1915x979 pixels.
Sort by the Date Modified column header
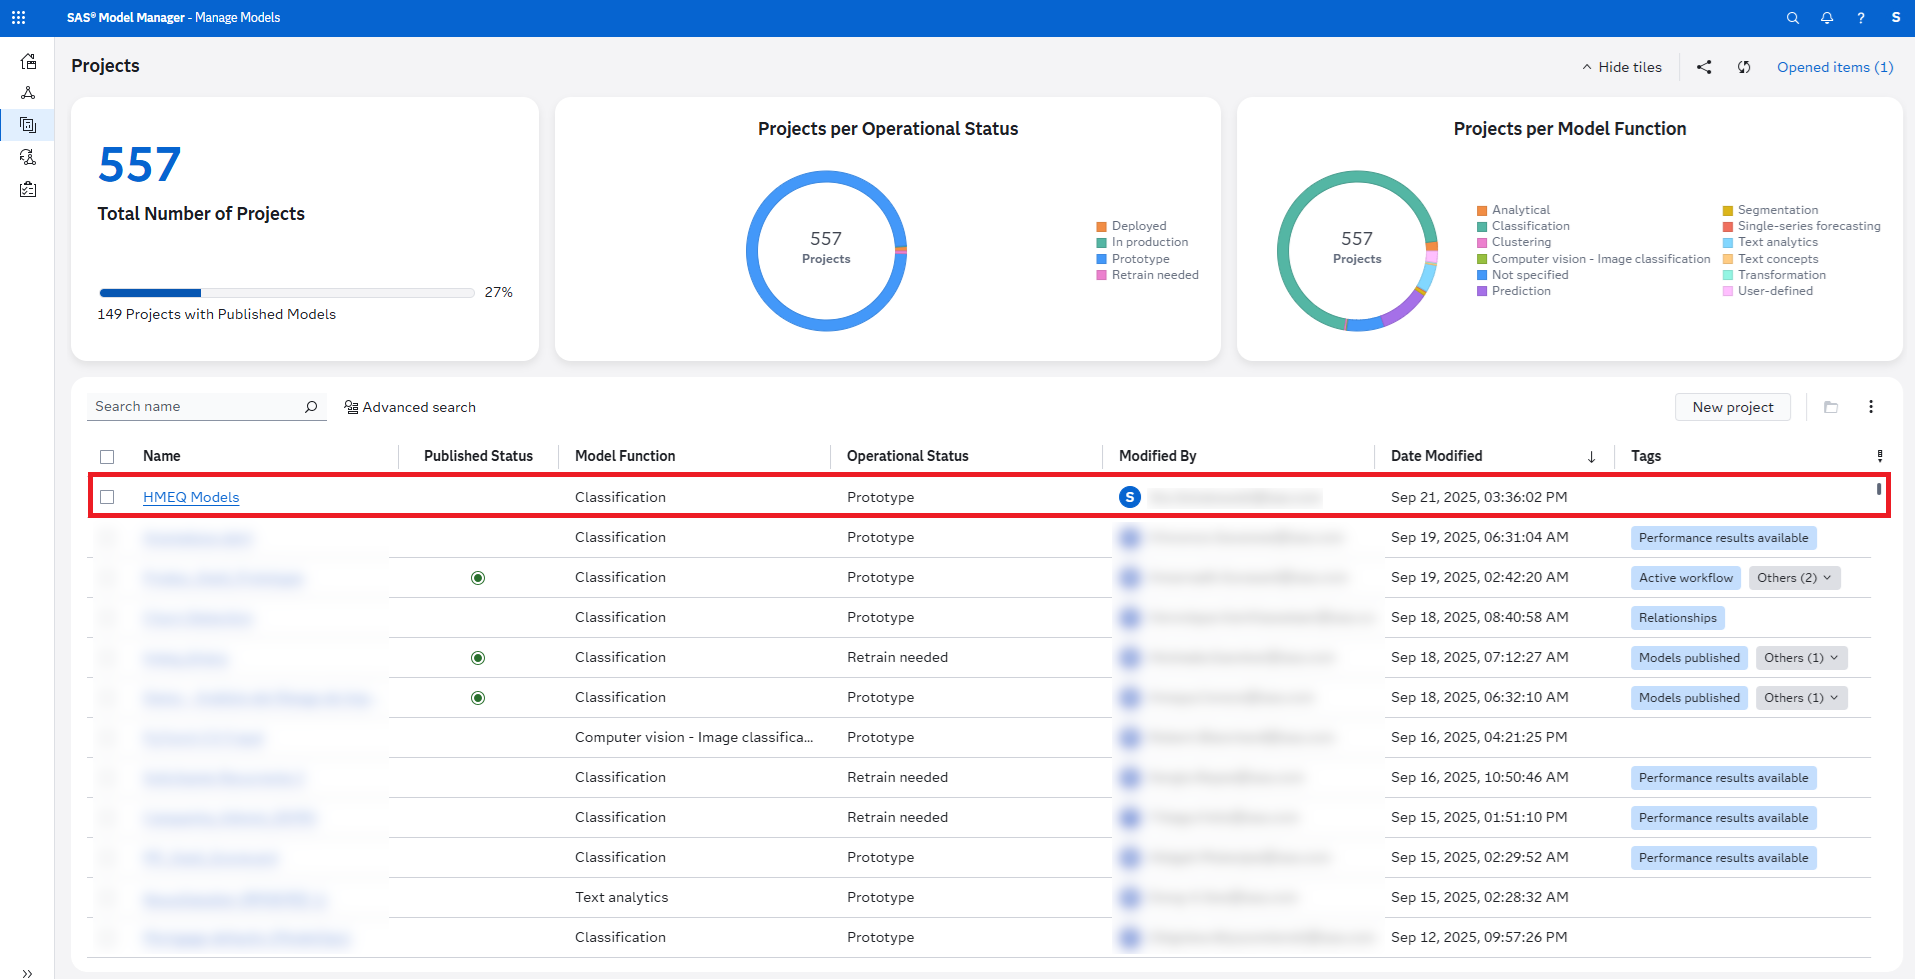[1436, 456]
